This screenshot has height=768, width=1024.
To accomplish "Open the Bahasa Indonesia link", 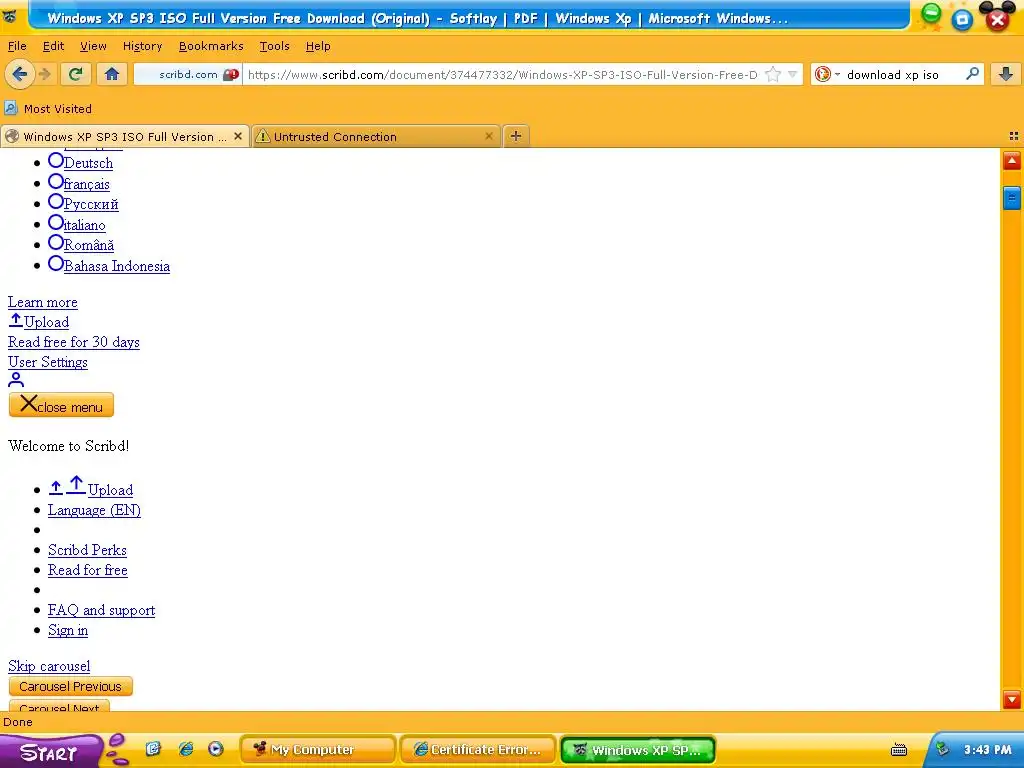I will [x=117, y=266].
